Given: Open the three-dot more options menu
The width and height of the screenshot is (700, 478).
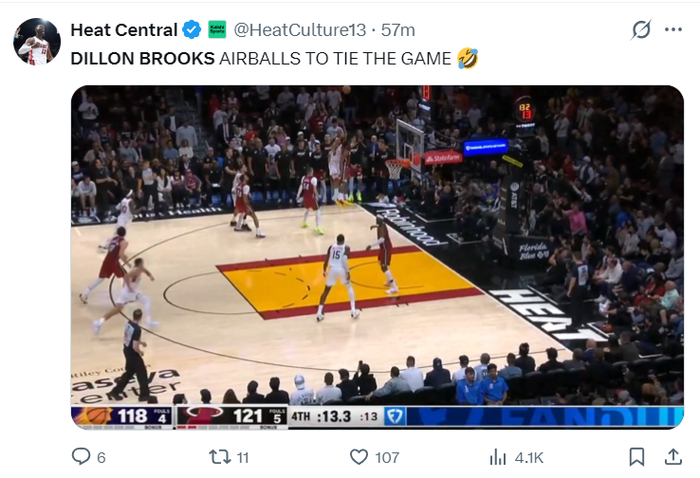Looking at the screenshot, I should pyautogui.click(x=673, y=30).
